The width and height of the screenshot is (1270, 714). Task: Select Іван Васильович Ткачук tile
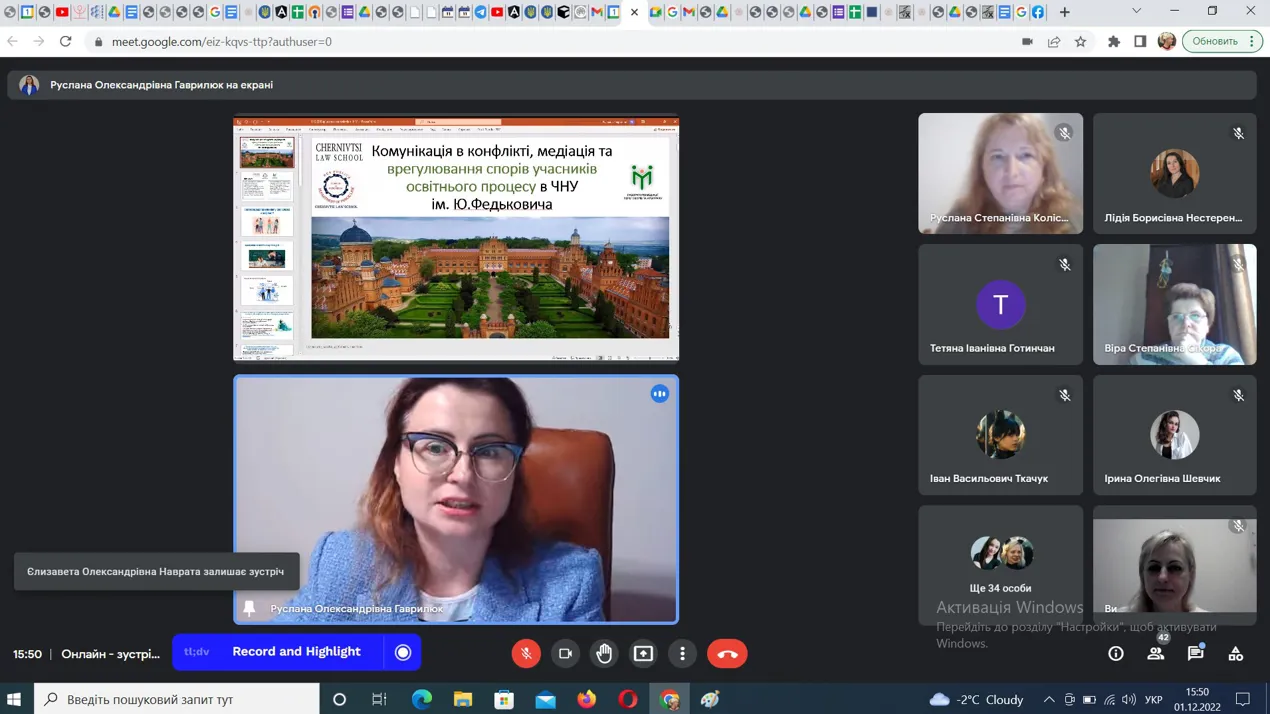(x=1000, y=434)
